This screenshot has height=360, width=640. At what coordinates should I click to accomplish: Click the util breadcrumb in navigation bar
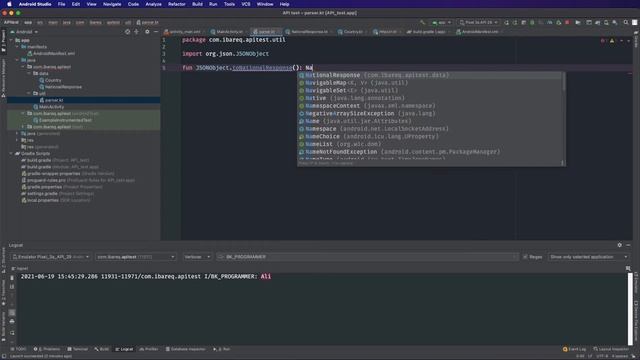point(128,22)
